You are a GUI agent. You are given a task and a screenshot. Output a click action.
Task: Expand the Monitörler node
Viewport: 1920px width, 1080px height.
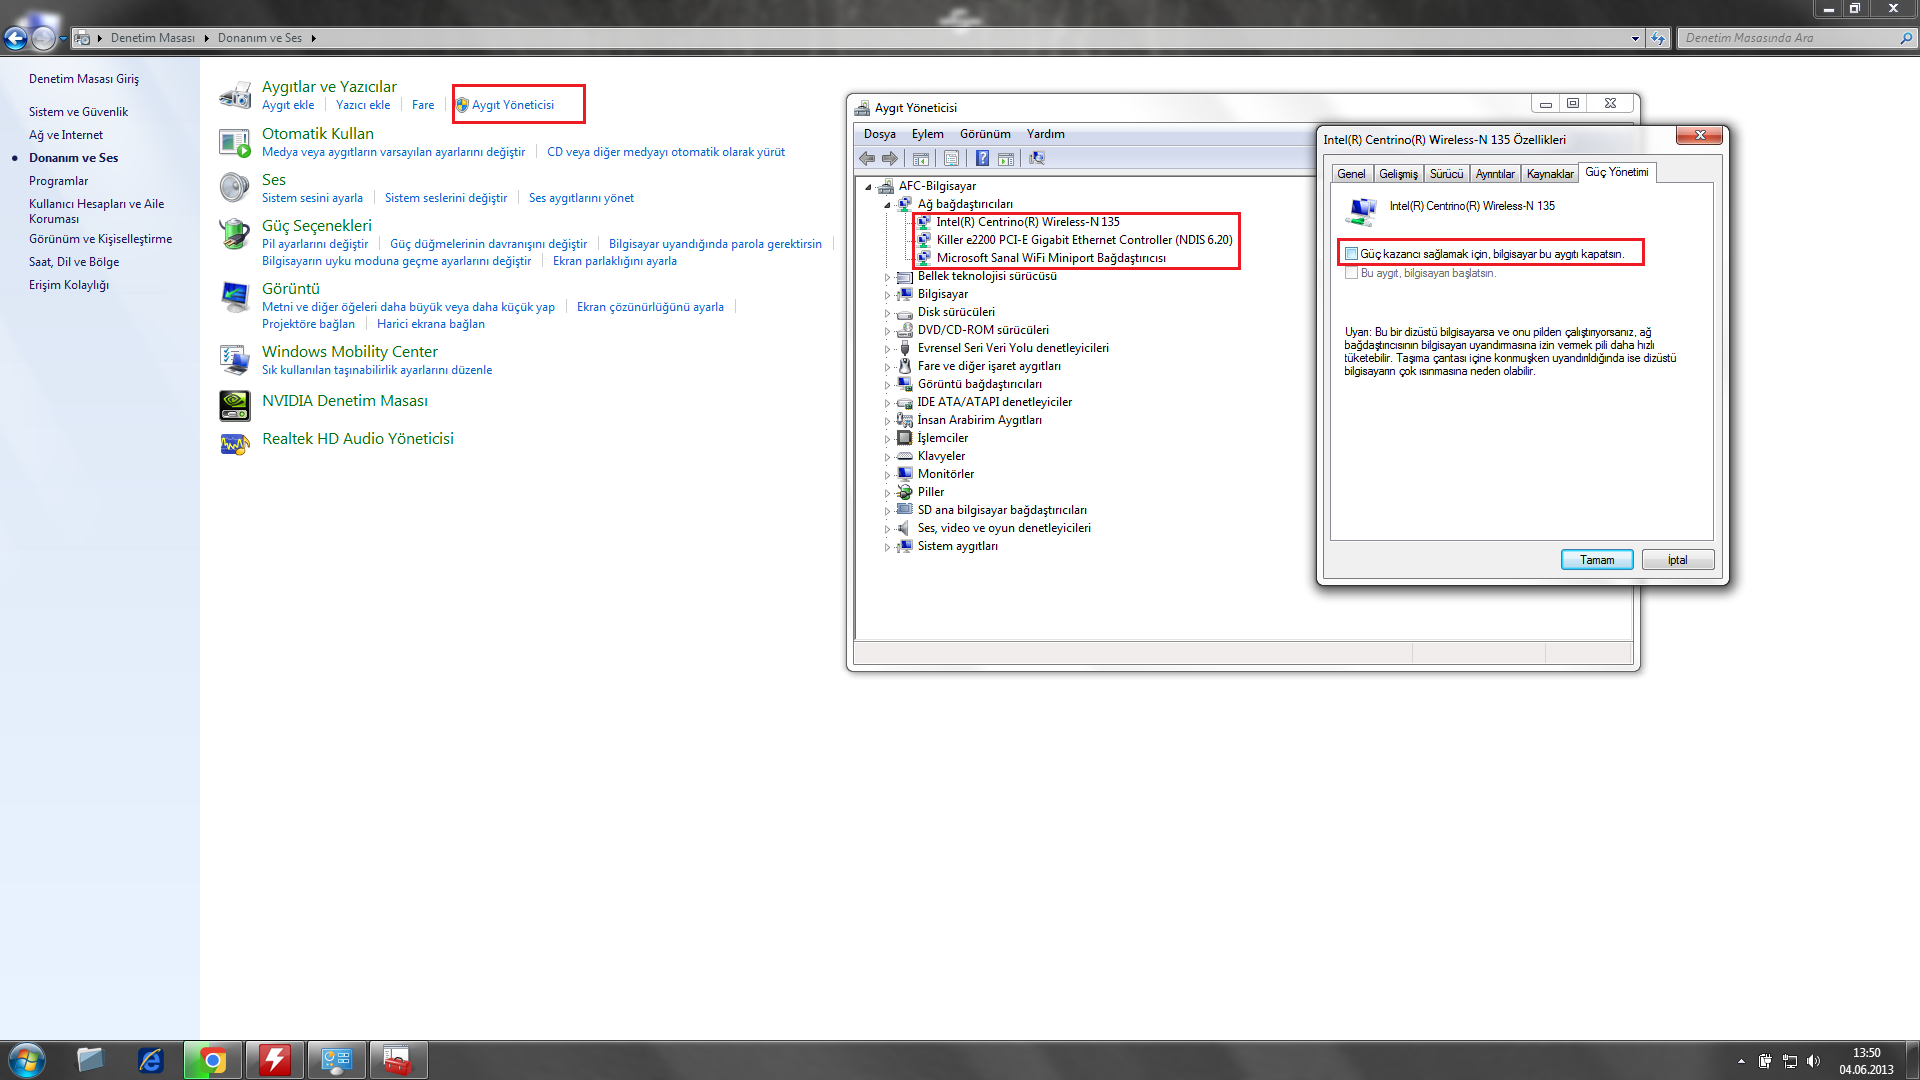[x=887, y=475]
